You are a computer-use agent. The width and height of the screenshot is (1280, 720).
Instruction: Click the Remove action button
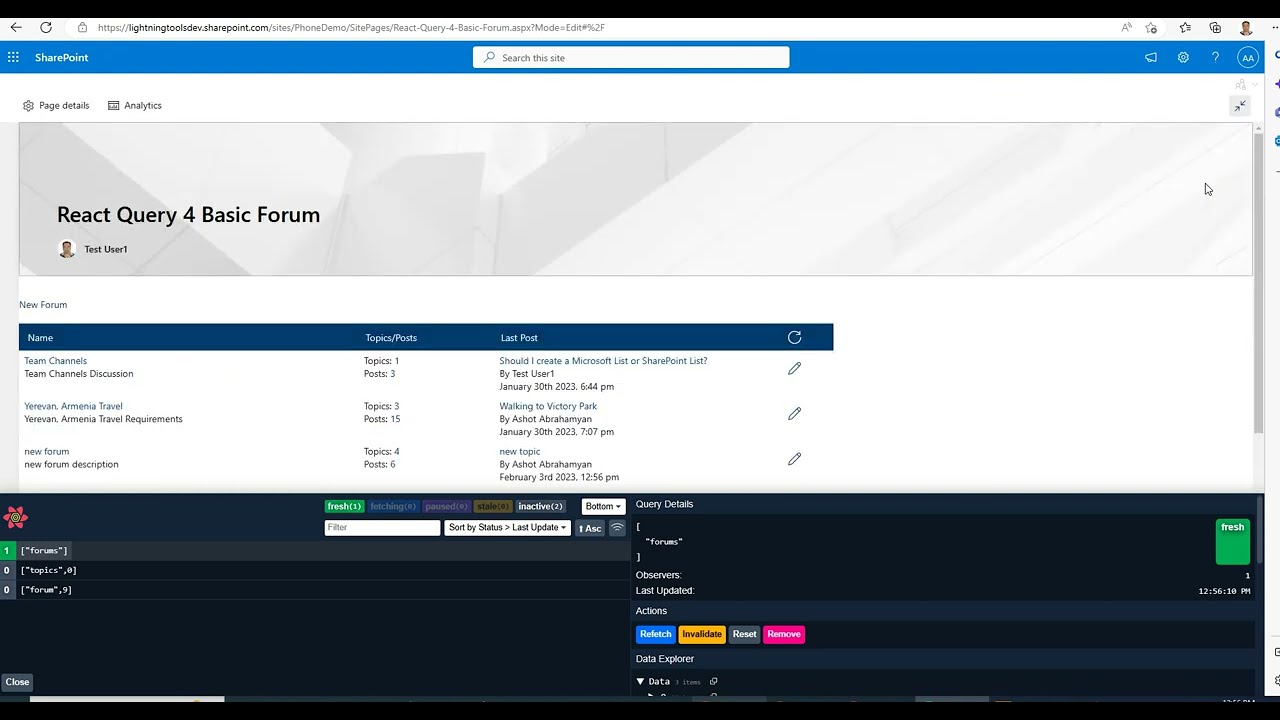[x=784, y=634]
